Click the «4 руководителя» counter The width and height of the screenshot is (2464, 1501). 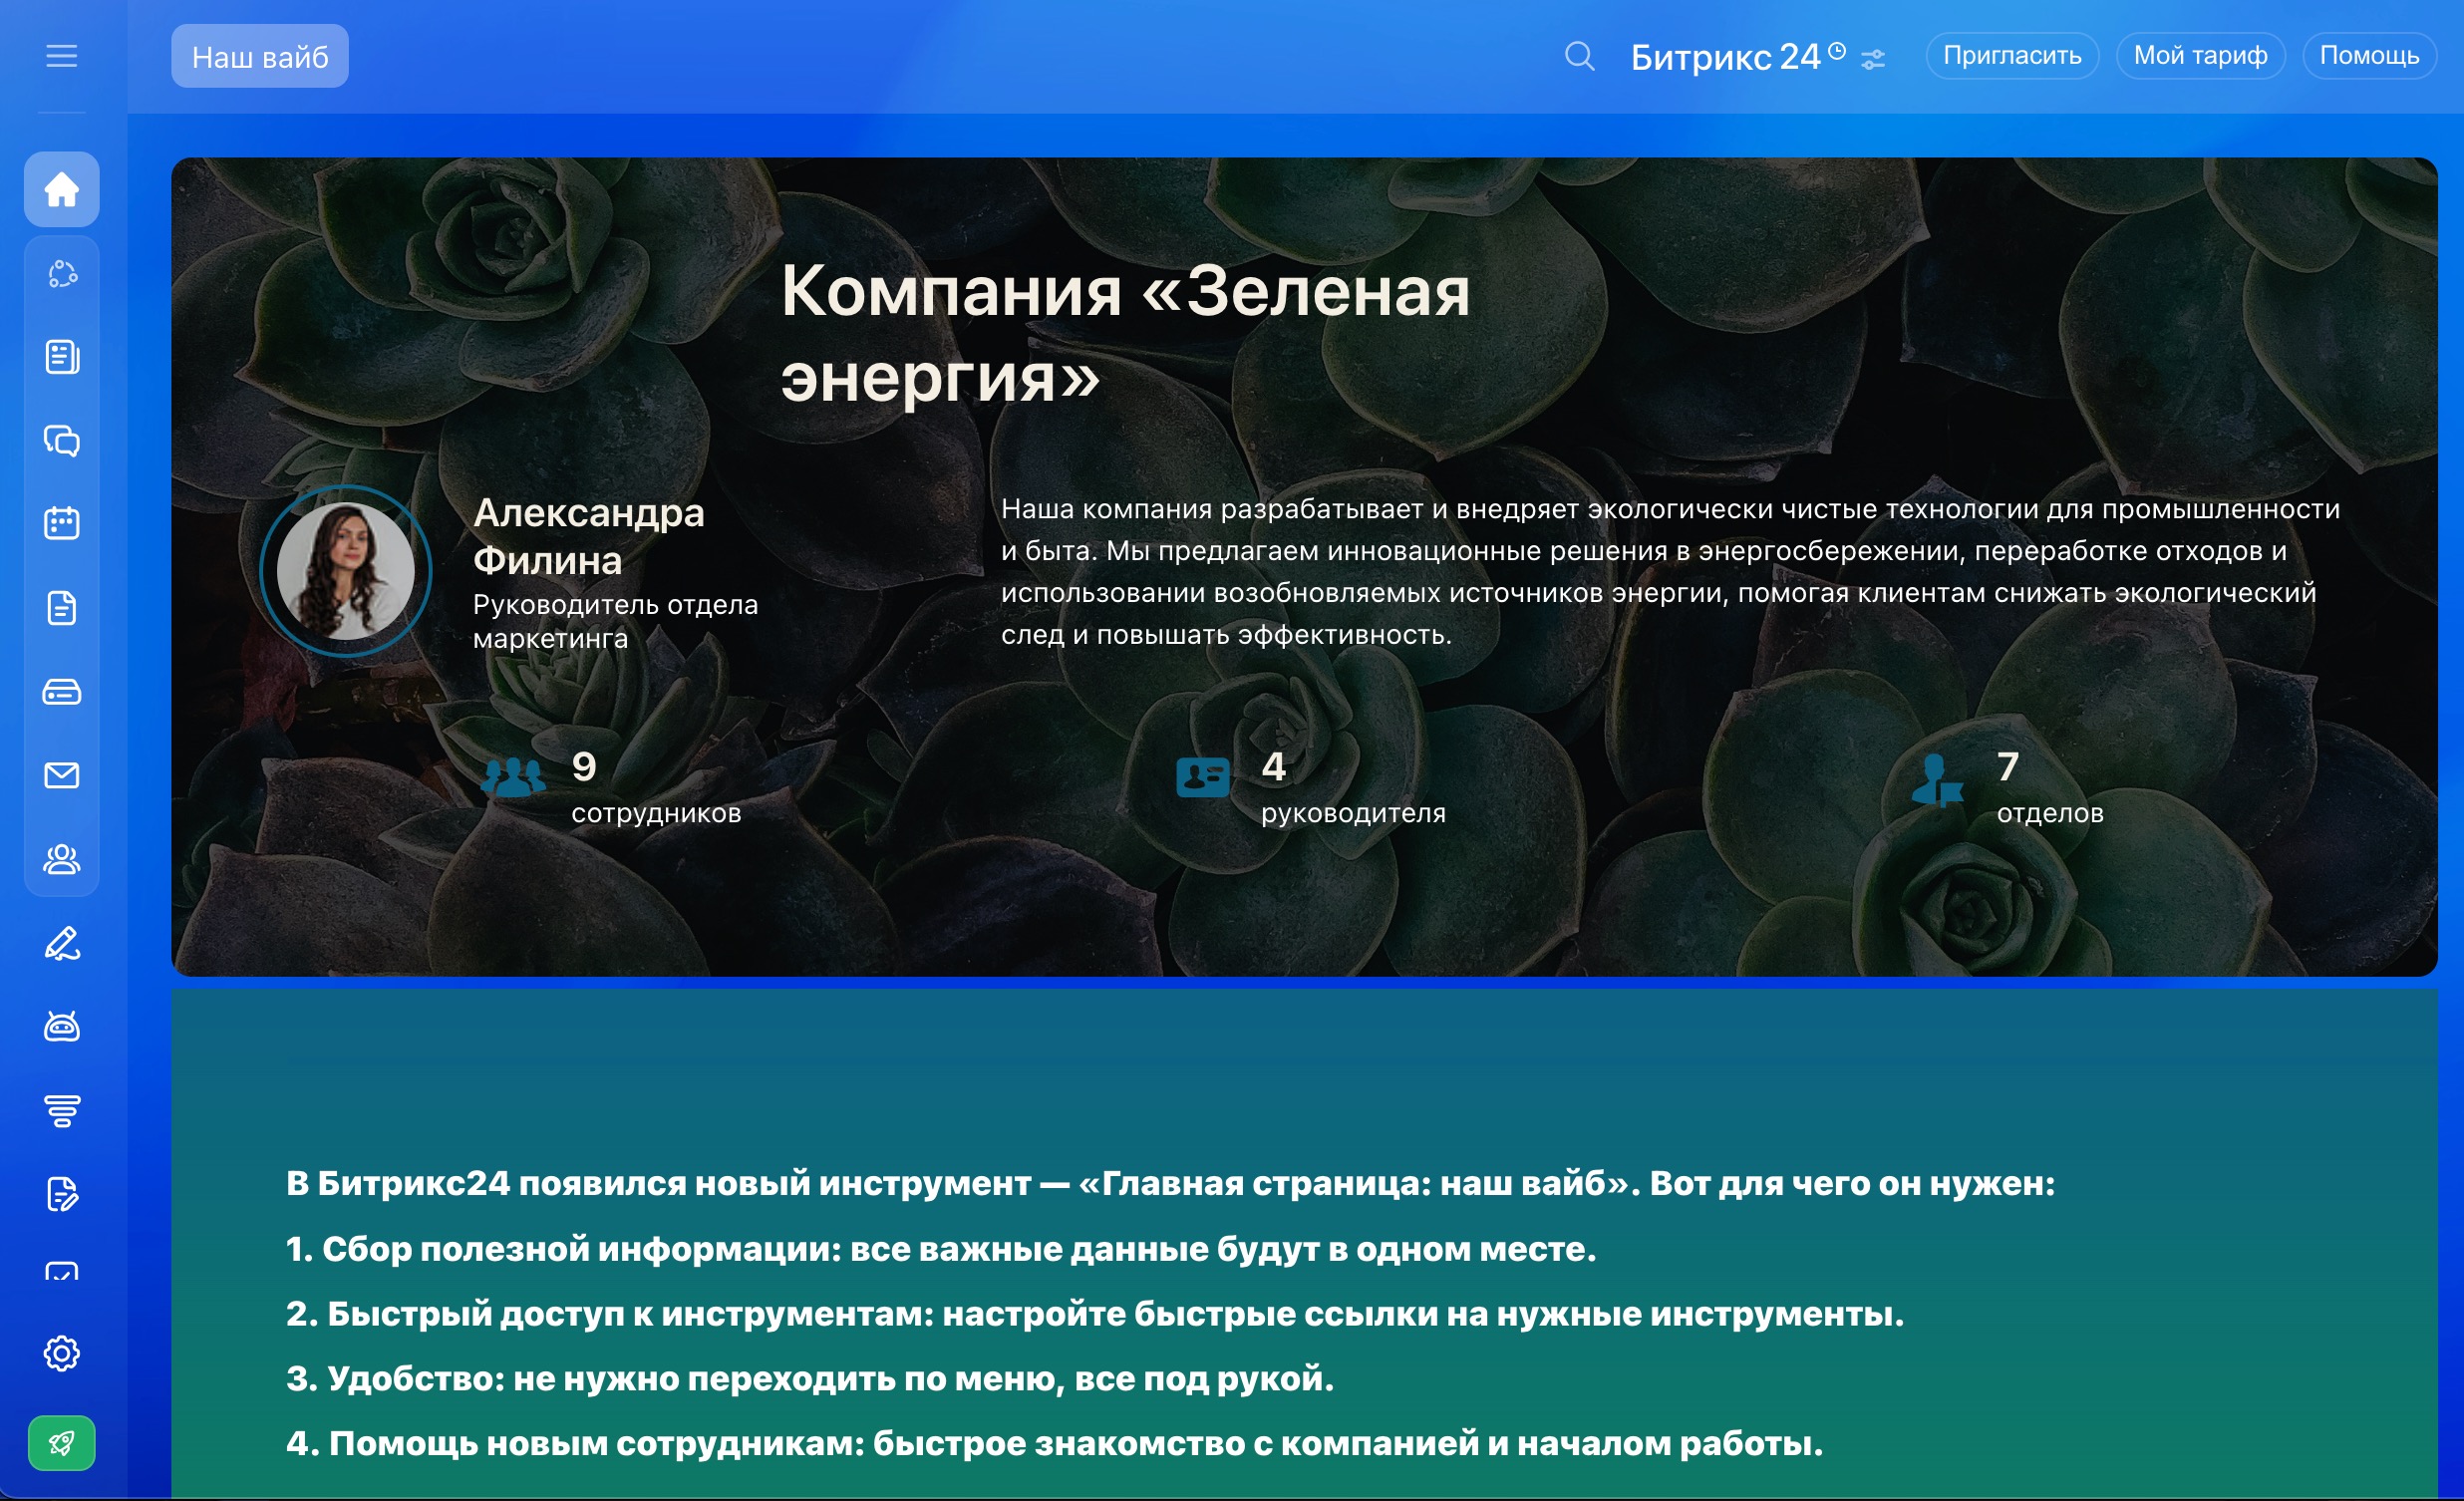[1353, 787]
